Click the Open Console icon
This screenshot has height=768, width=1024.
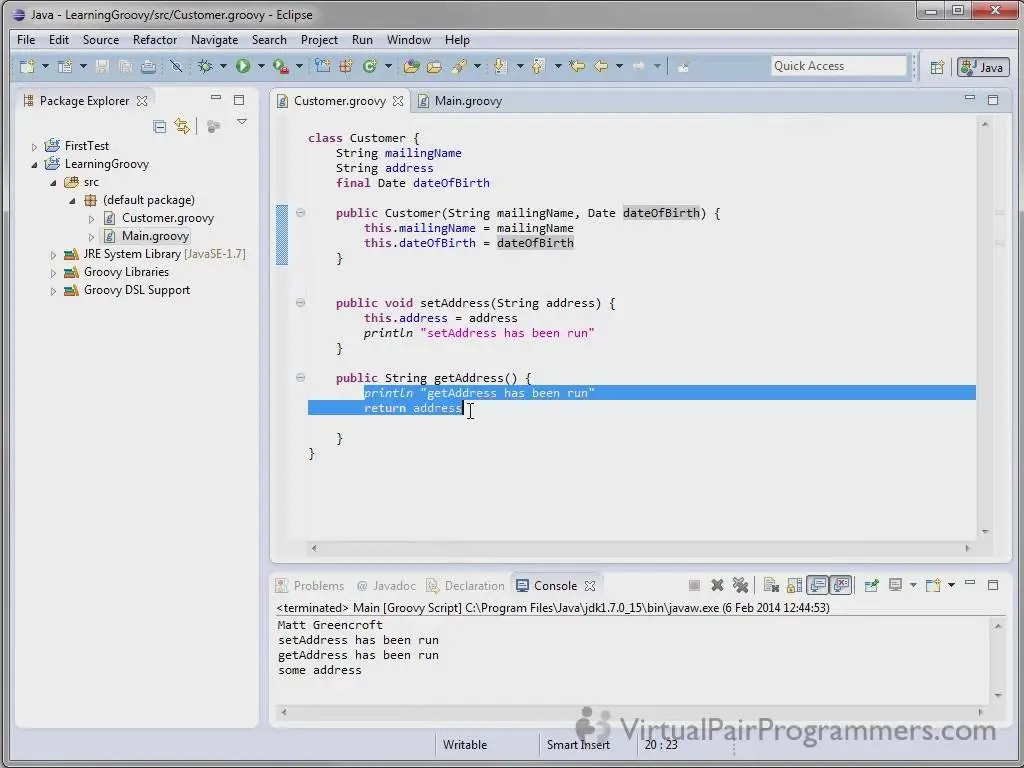pyautogui.click(x=933, y=585)
